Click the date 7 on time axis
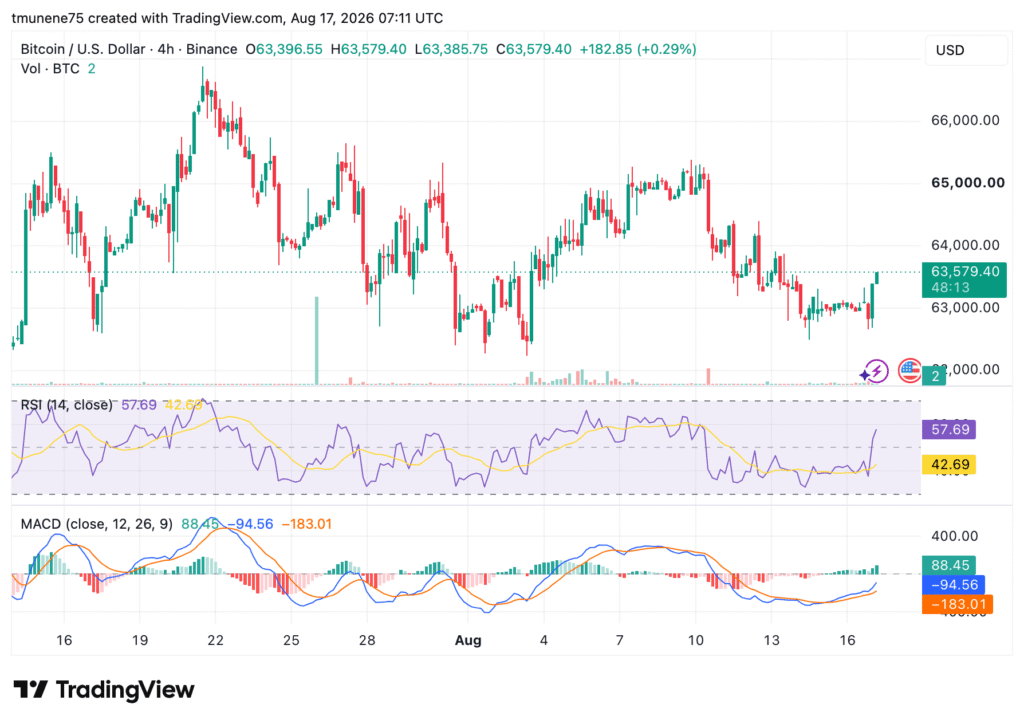The height and width of the screenshot is (724, 1024). [619, 640]
